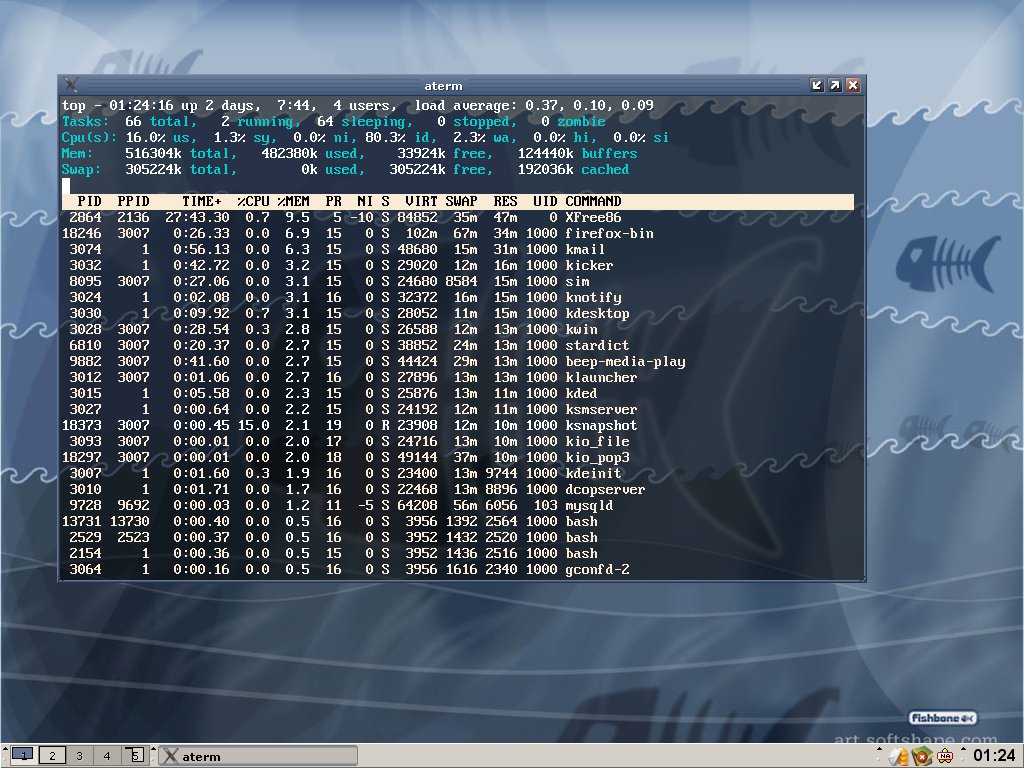Switch to virtual desktop 1 in pager
The width and height of the screenshot is (1024, 768).
pos(24,756)
